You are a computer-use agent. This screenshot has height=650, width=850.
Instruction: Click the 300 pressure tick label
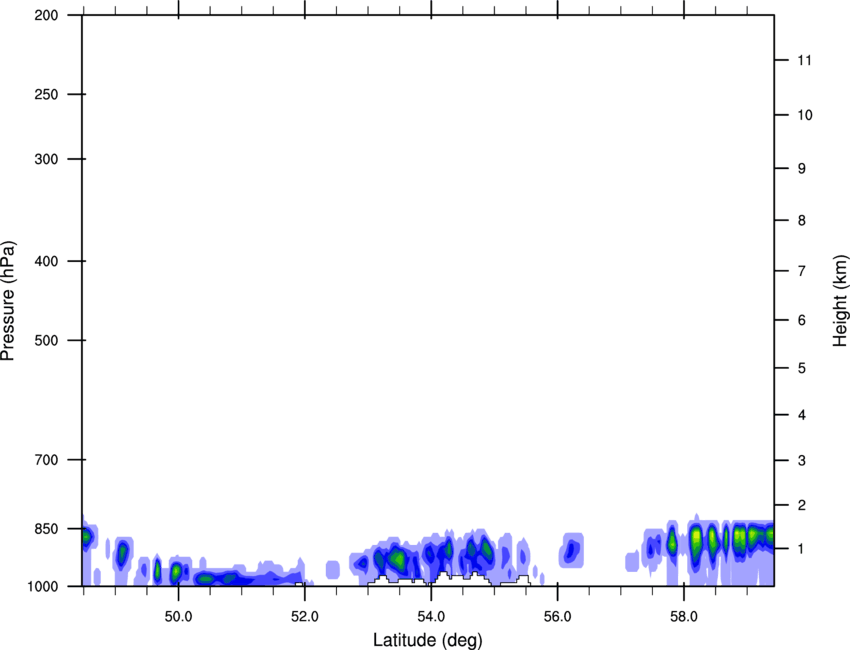(46, 159)
